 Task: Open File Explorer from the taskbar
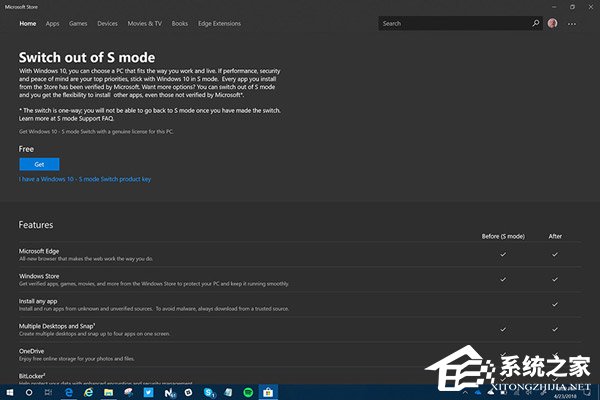109,392
